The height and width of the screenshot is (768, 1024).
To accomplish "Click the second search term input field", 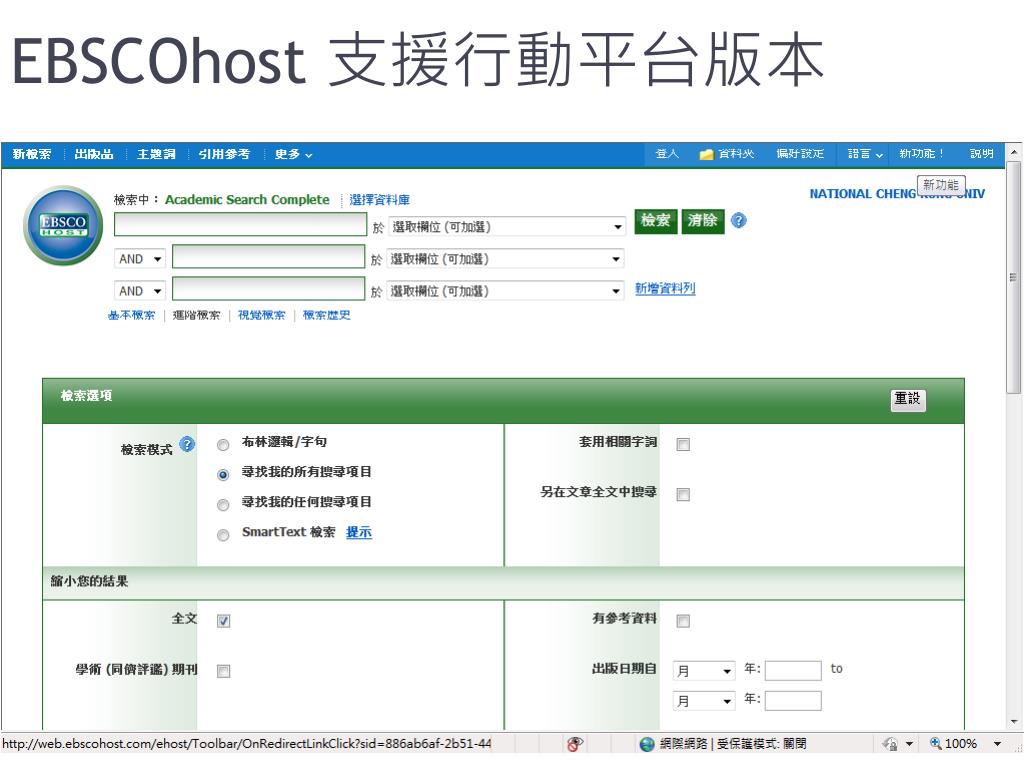I will tap(268, 256).
